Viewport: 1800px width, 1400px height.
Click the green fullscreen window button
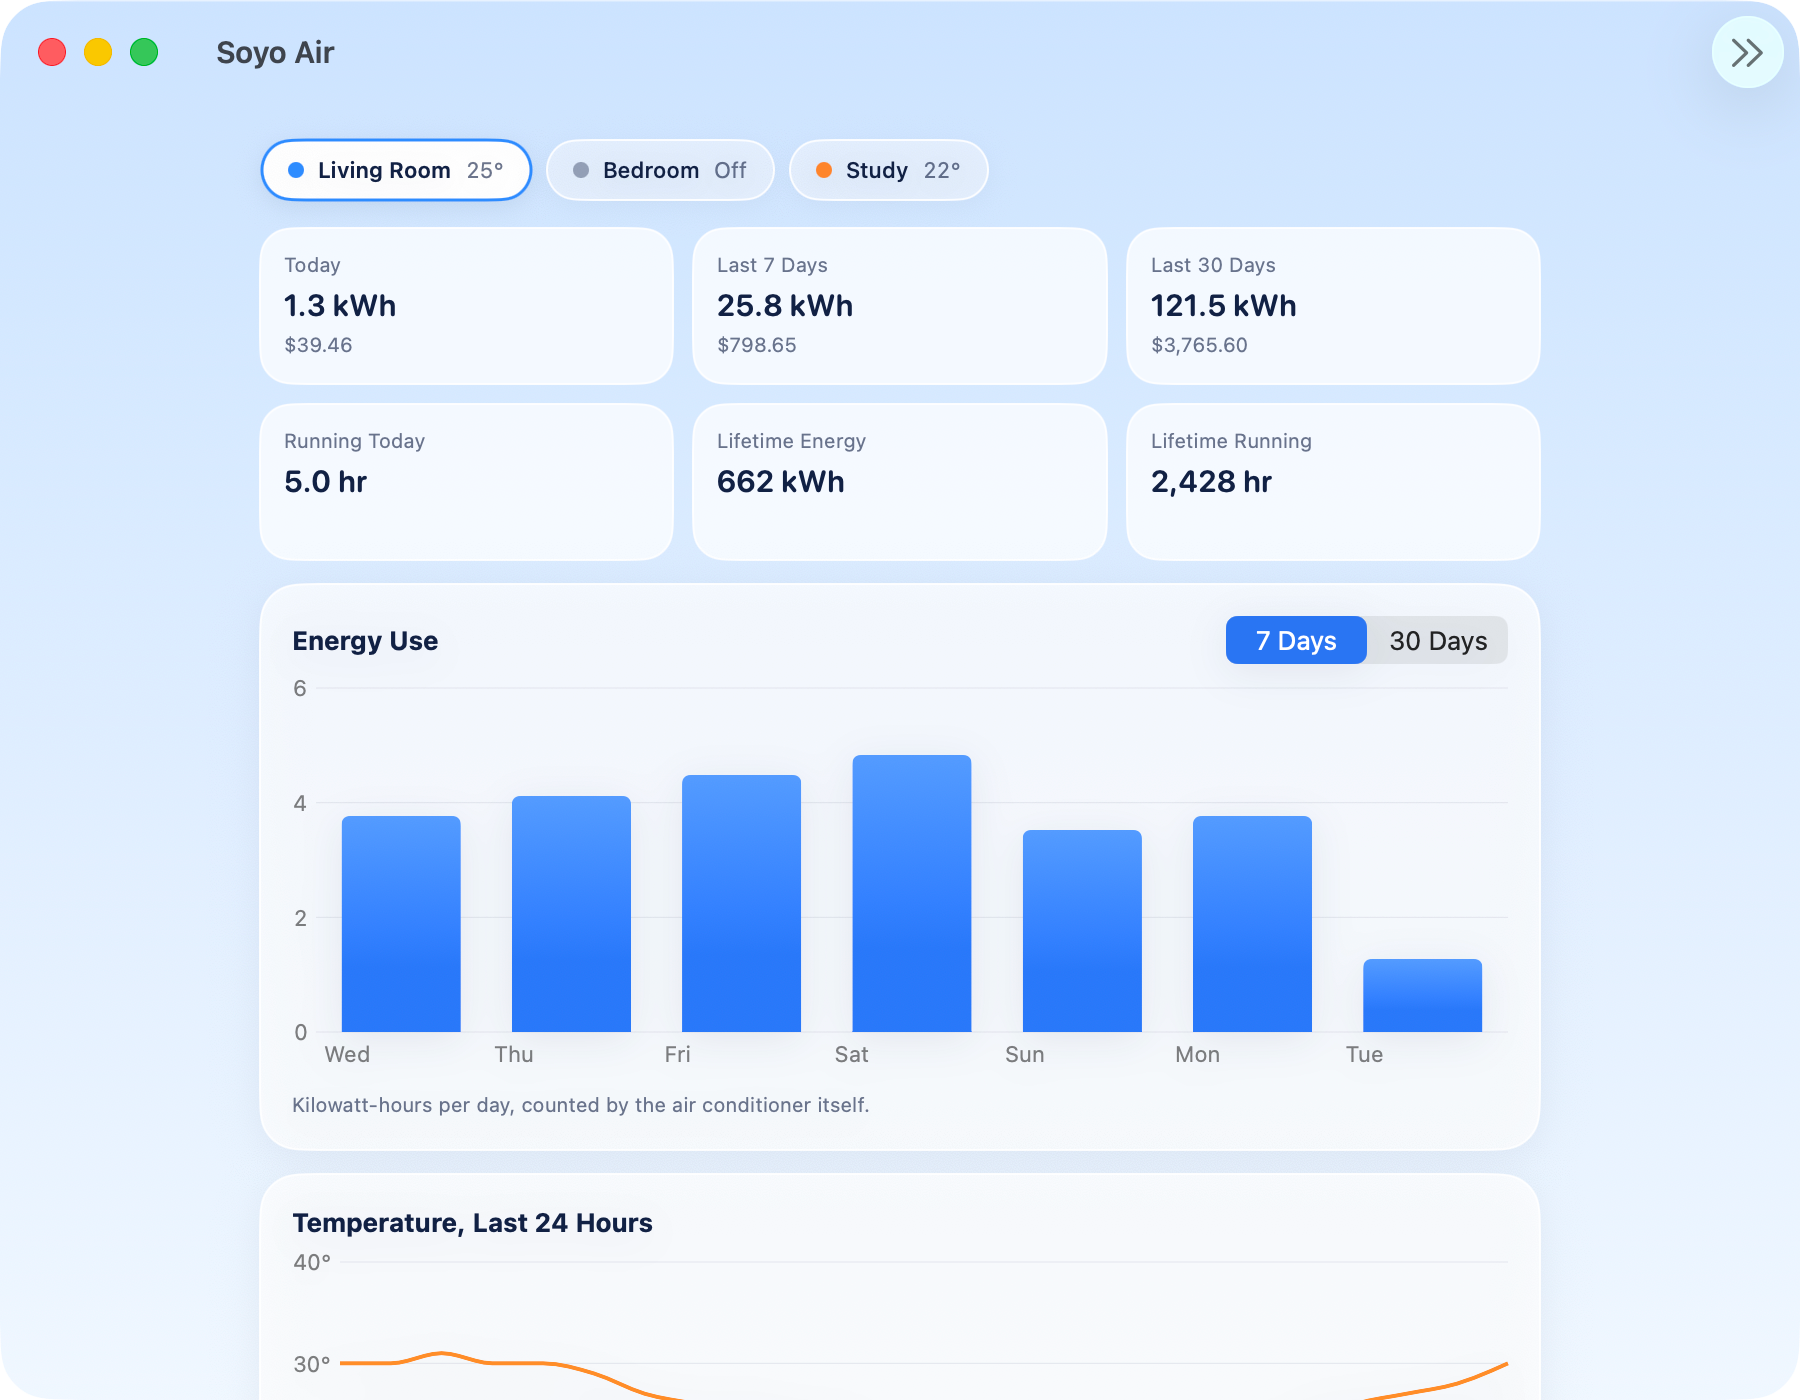point(144,52)
